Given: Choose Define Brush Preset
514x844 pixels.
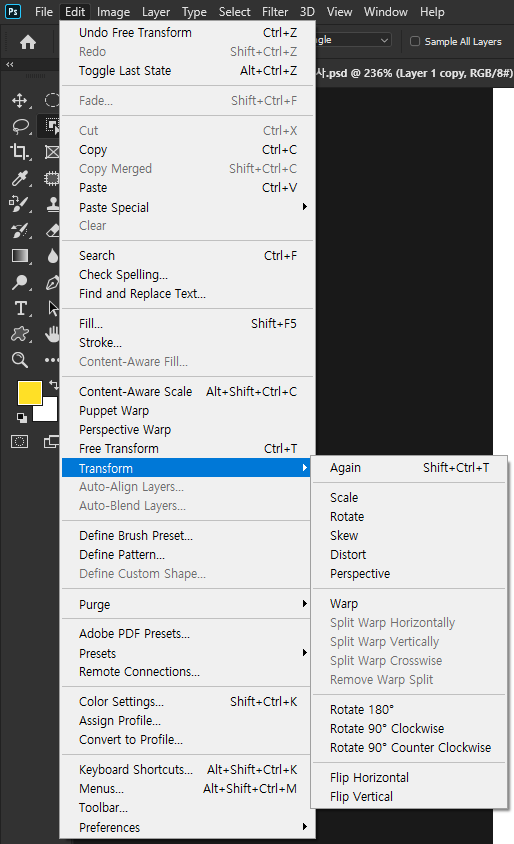Looking at the screenshot, I should [x=188, y=536].
